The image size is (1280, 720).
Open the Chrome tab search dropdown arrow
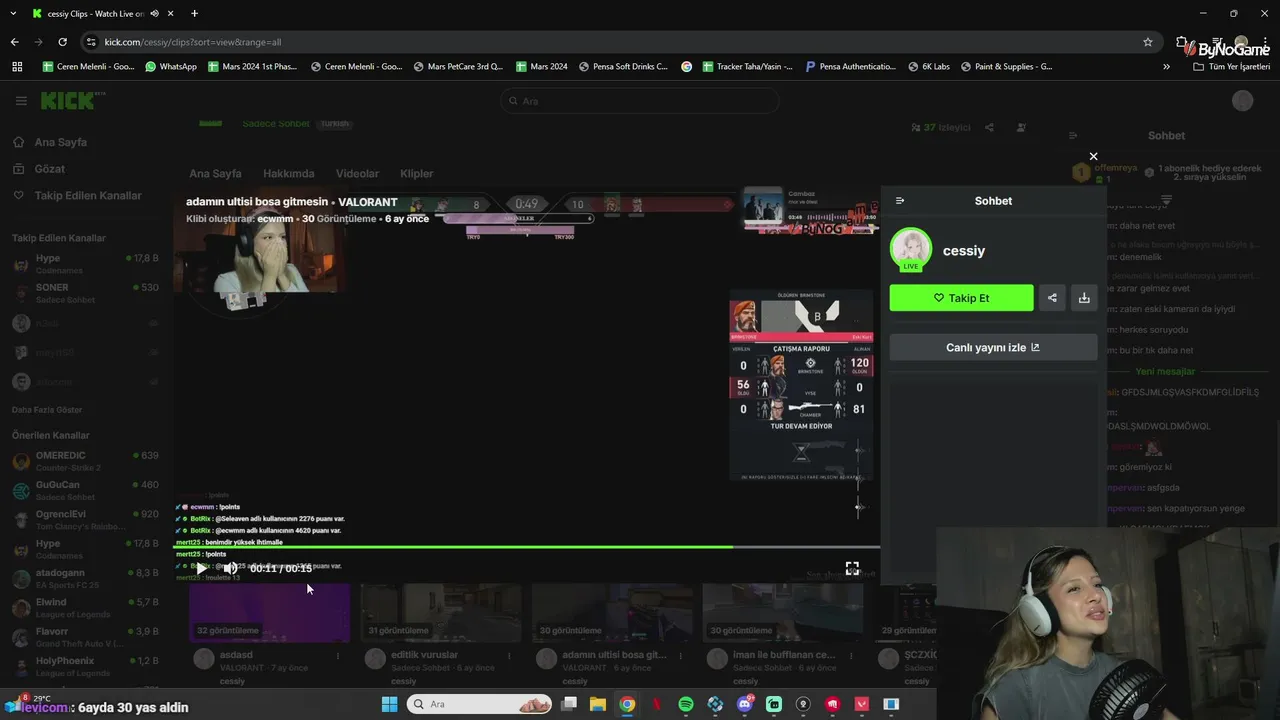[13, 13]
